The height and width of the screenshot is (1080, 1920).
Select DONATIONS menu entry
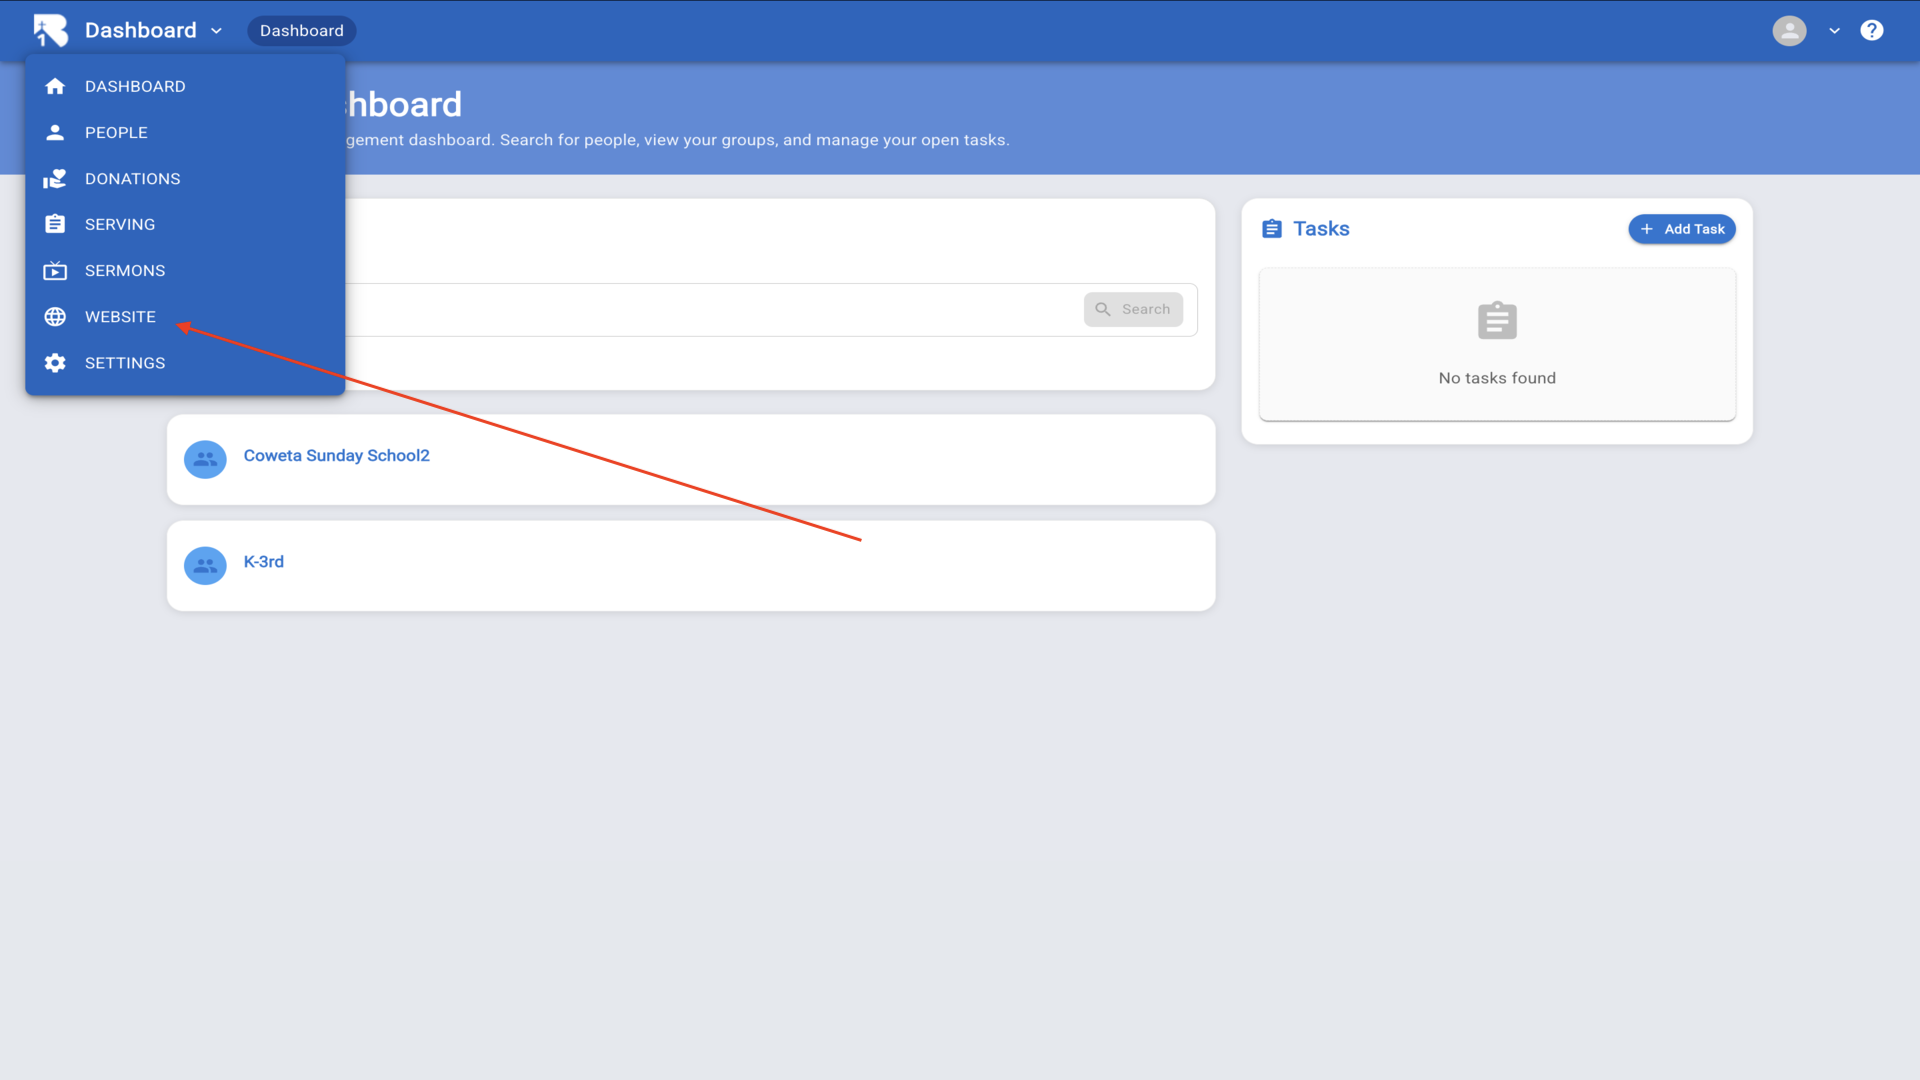click(132, 179)
